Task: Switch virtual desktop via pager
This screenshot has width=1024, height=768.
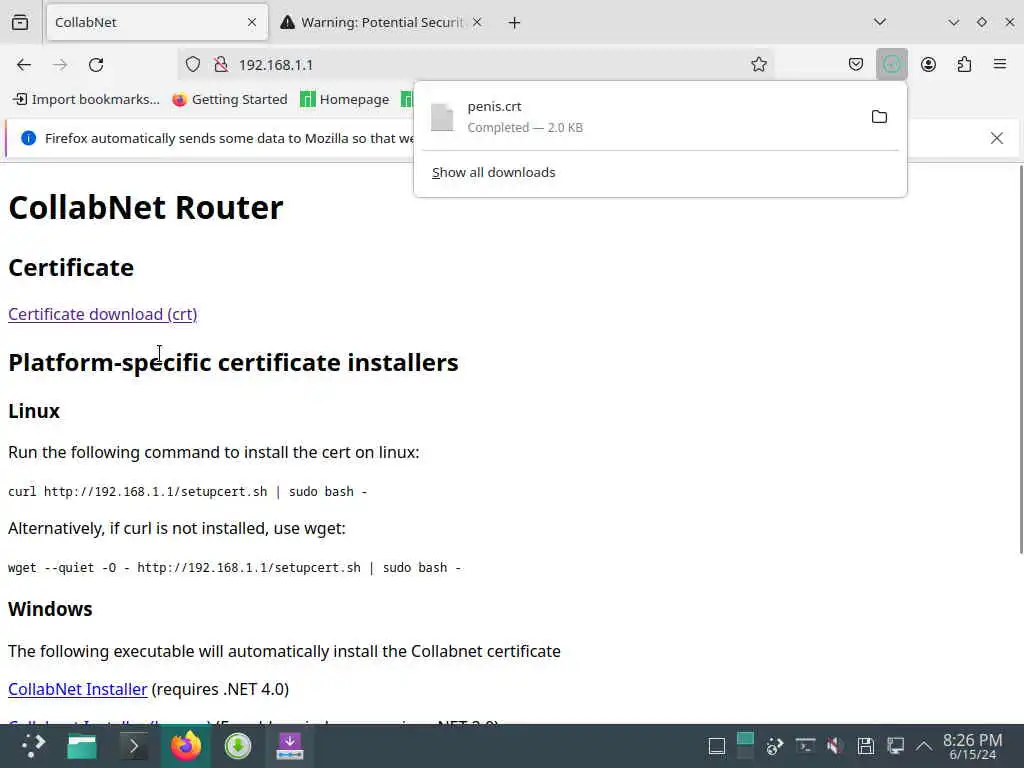Action: [745, 746]
